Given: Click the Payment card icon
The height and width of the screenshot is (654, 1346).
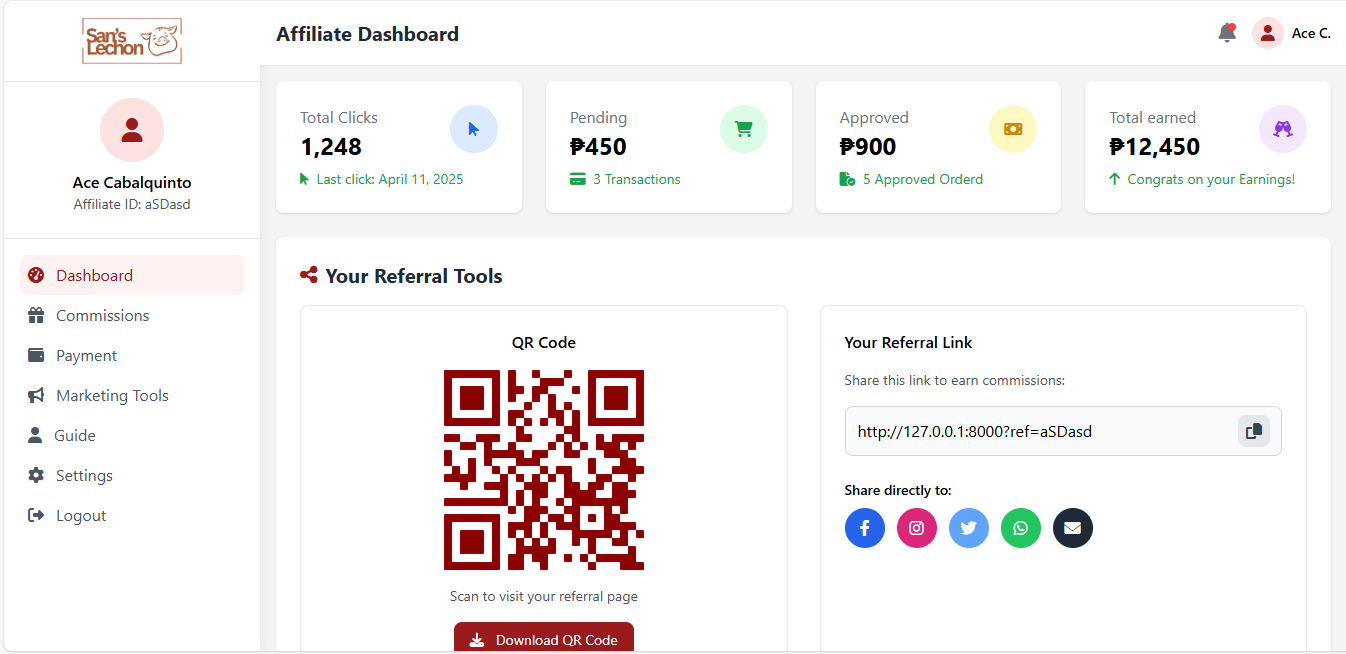Looking at the screenshot, I should (x=38, y=355).
